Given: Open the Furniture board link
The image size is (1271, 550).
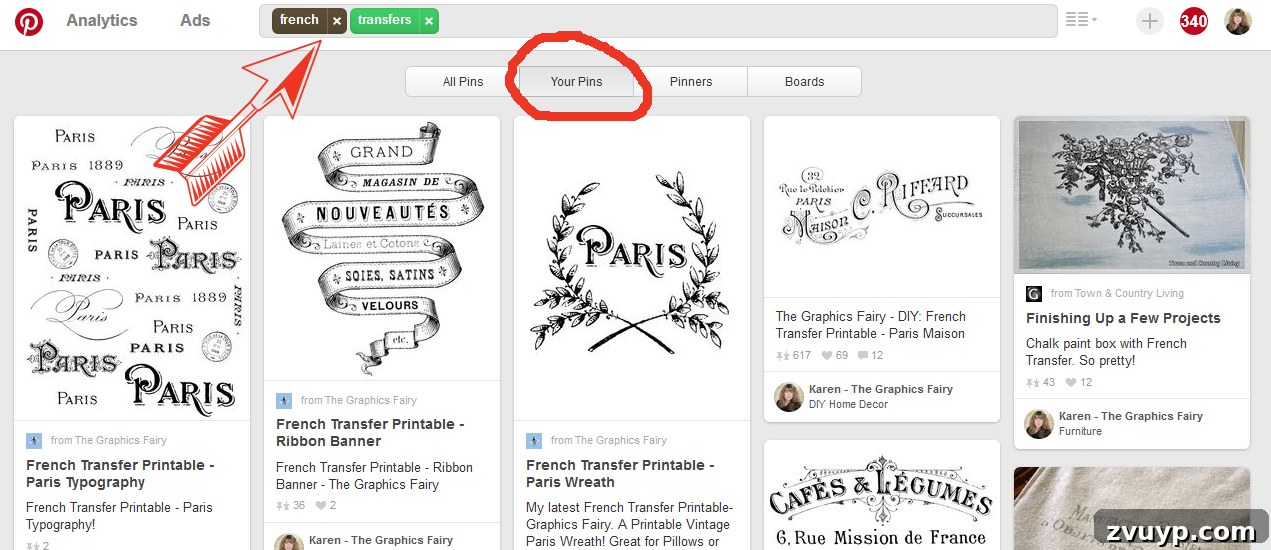Looking at the screenshot, I should point(1080,432).
